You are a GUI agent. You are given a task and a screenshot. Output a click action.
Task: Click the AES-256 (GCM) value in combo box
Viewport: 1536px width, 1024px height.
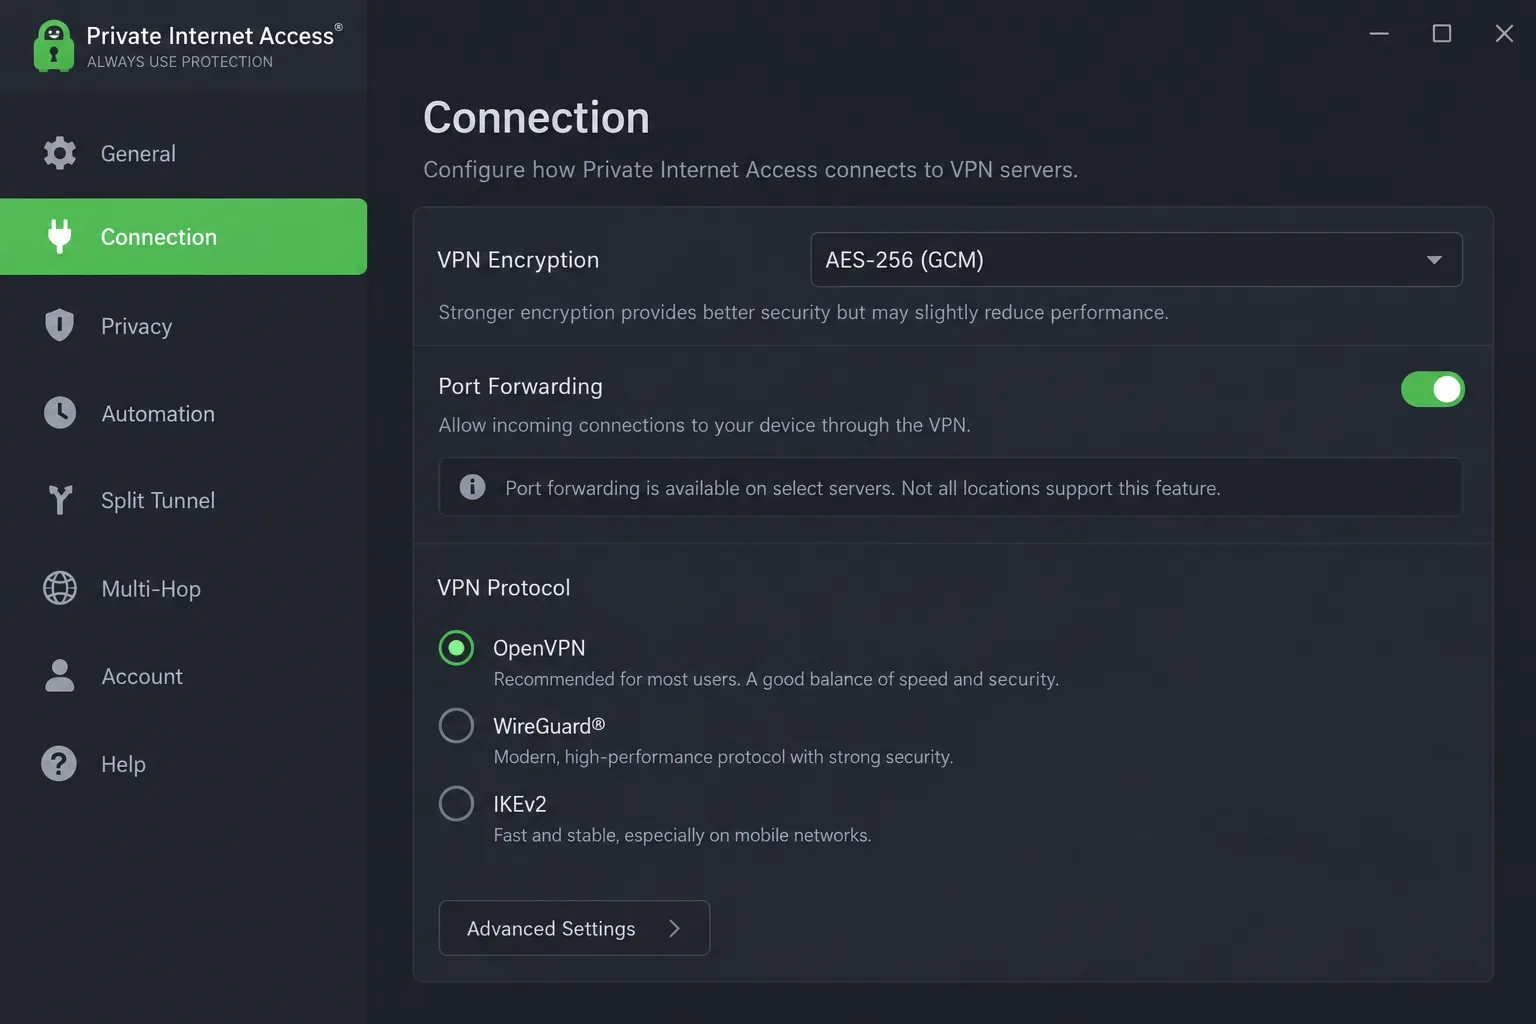904,260
